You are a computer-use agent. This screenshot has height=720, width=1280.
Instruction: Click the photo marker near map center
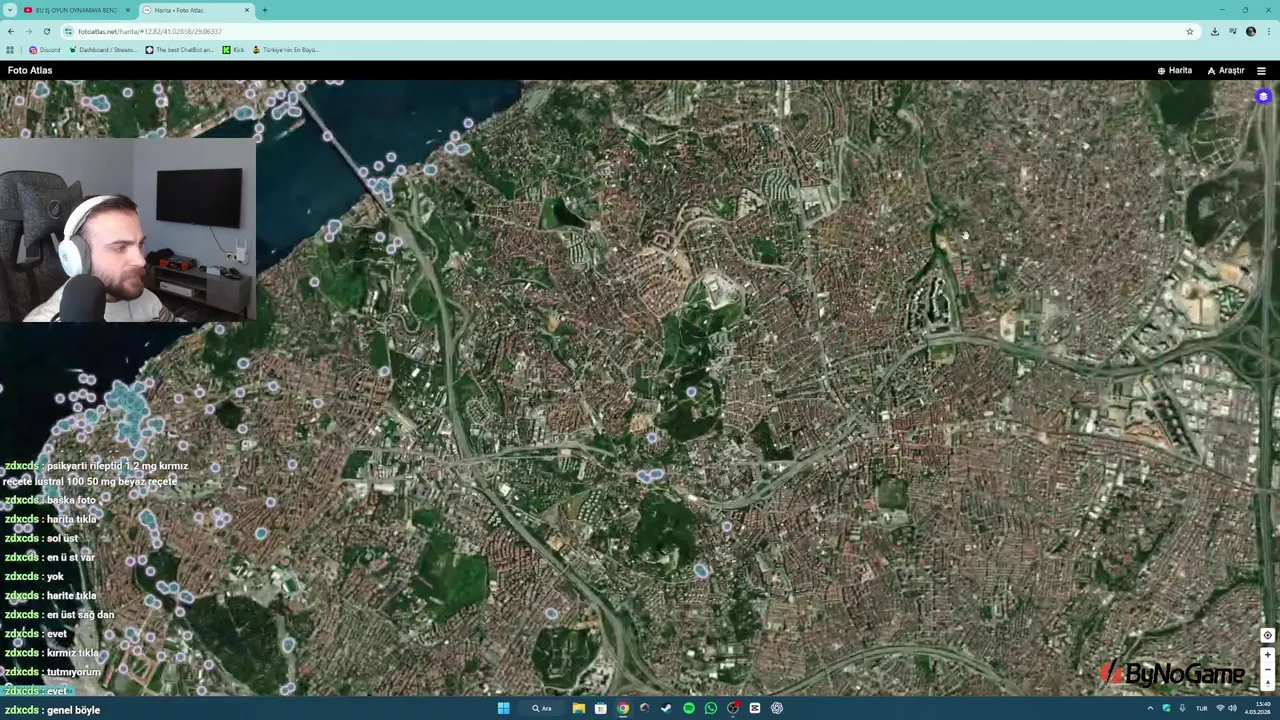pyautogui.click(x=691, y=393)
